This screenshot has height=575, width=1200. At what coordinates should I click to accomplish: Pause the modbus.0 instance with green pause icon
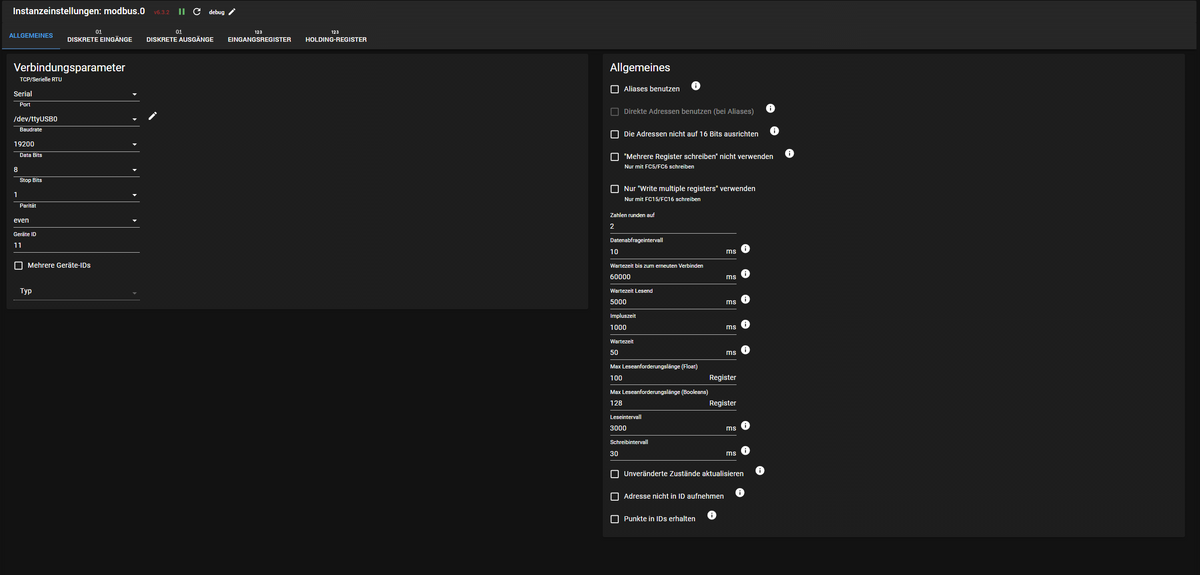pos(182,12)
